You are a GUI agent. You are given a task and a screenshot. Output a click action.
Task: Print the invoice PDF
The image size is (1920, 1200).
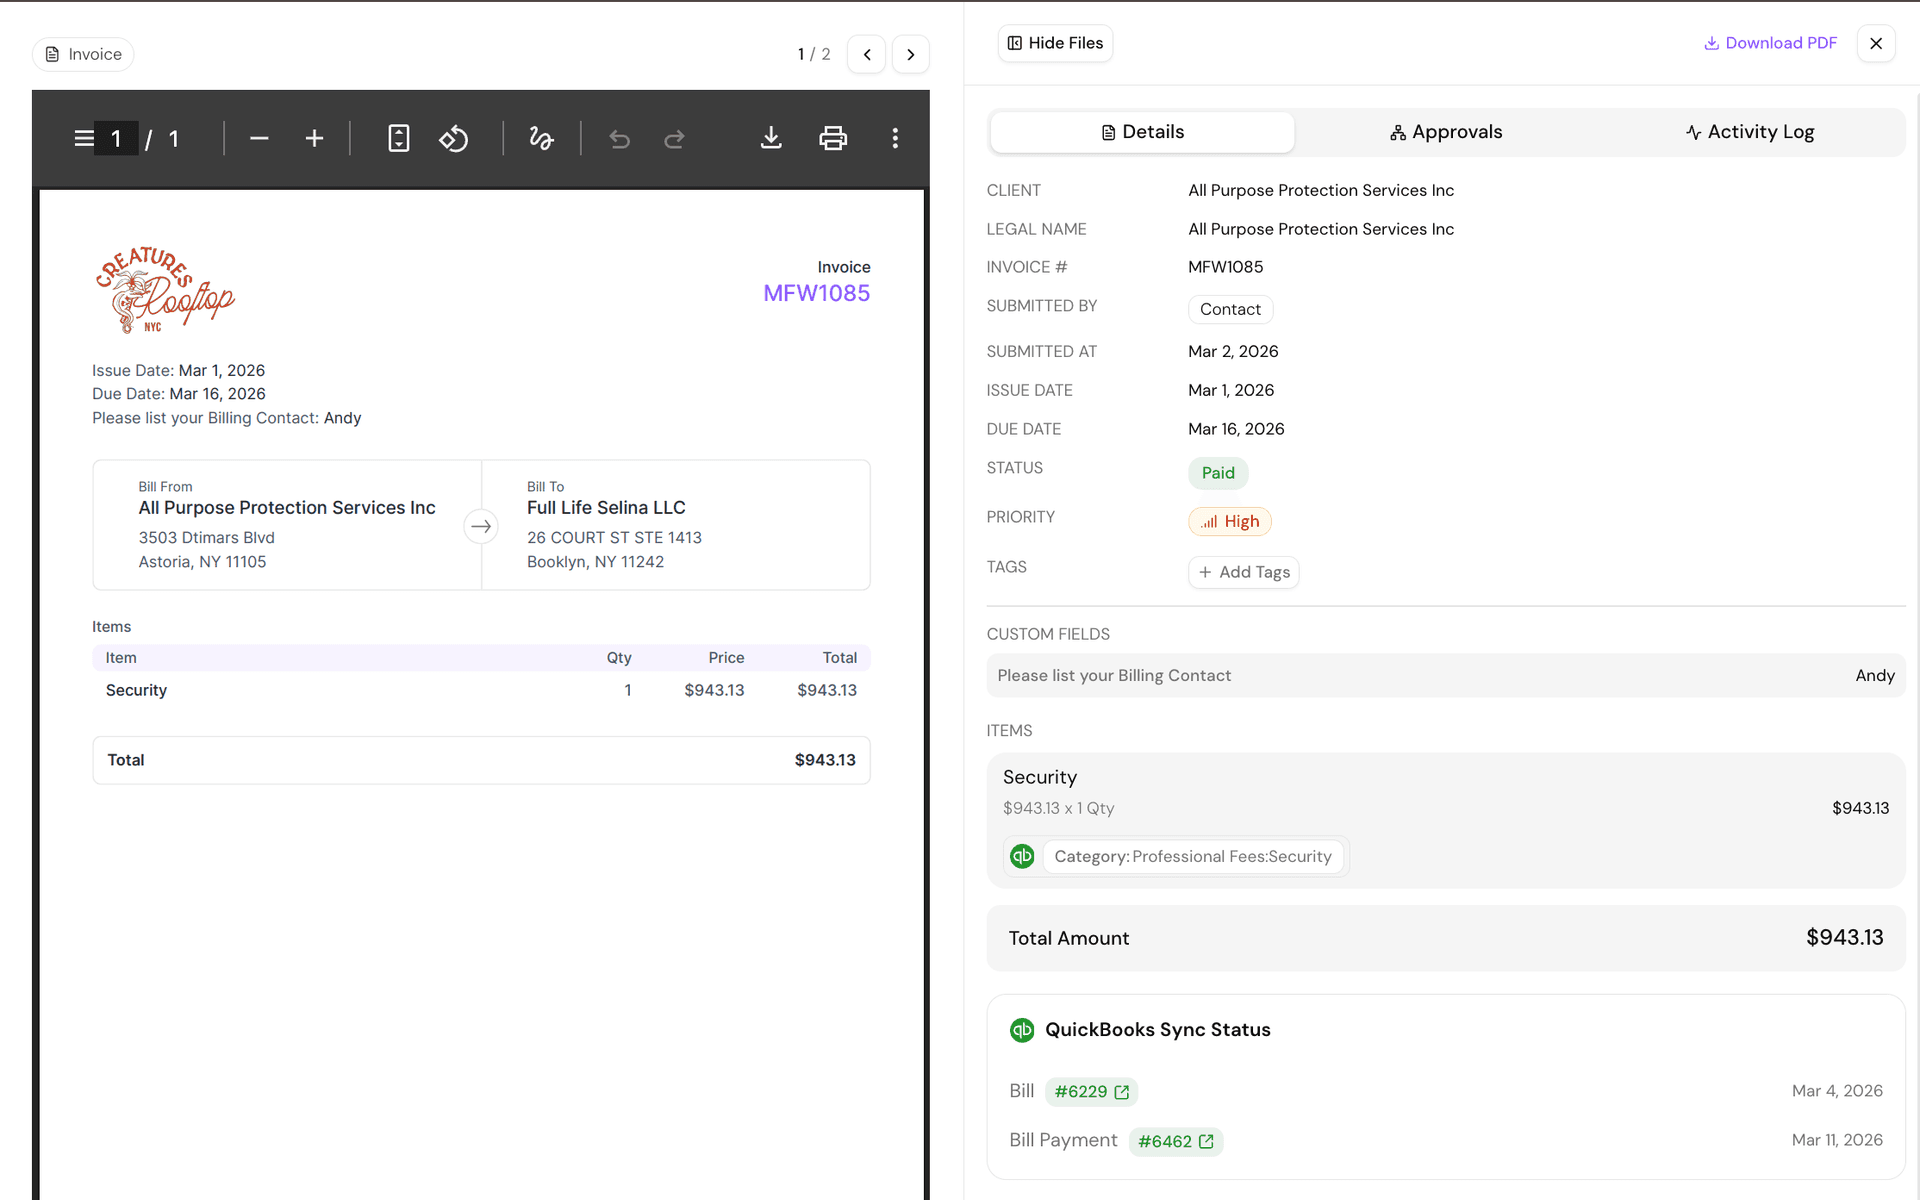point(833,138)
